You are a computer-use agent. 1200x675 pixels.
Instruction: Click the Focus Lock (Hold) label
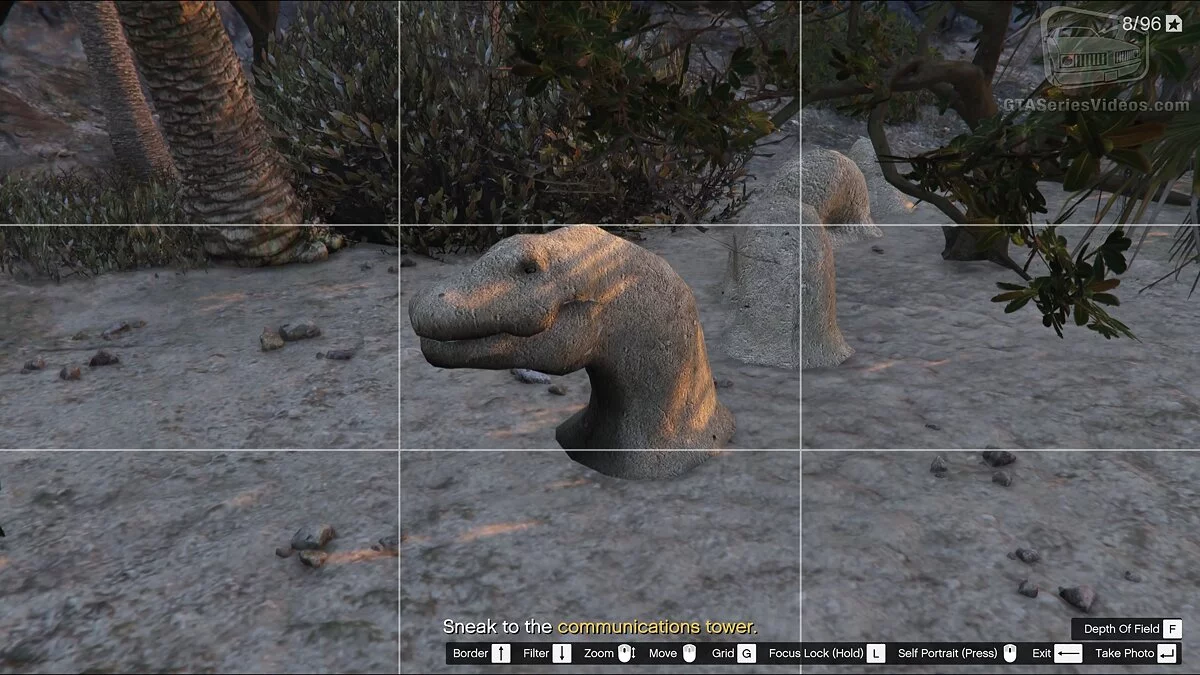pos(816,653)
